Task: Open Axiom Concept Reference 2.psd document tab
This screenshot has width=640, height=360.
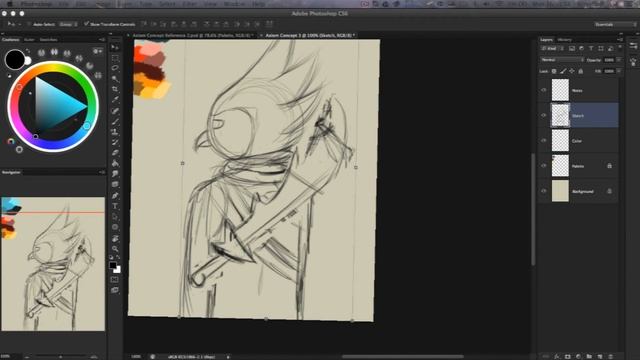Action: coord(193,36)
